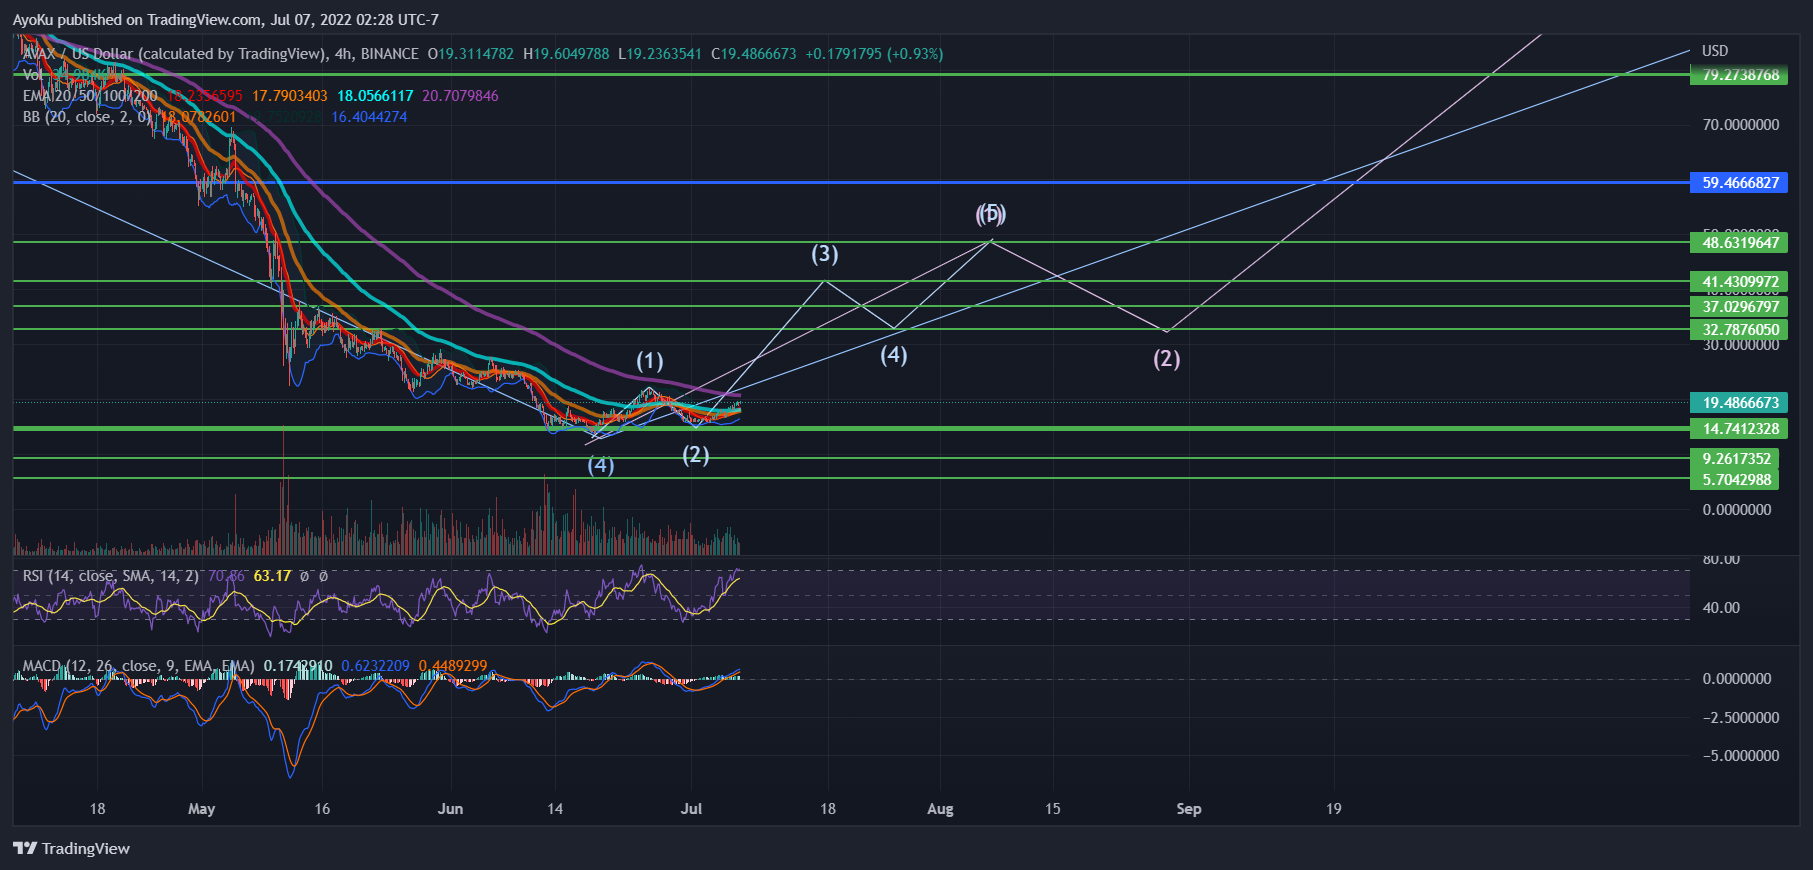This screenshot has width=1813, height=870.
Task: Click the -5.0000000 MACD axis tick
Action: [1741, 756]
